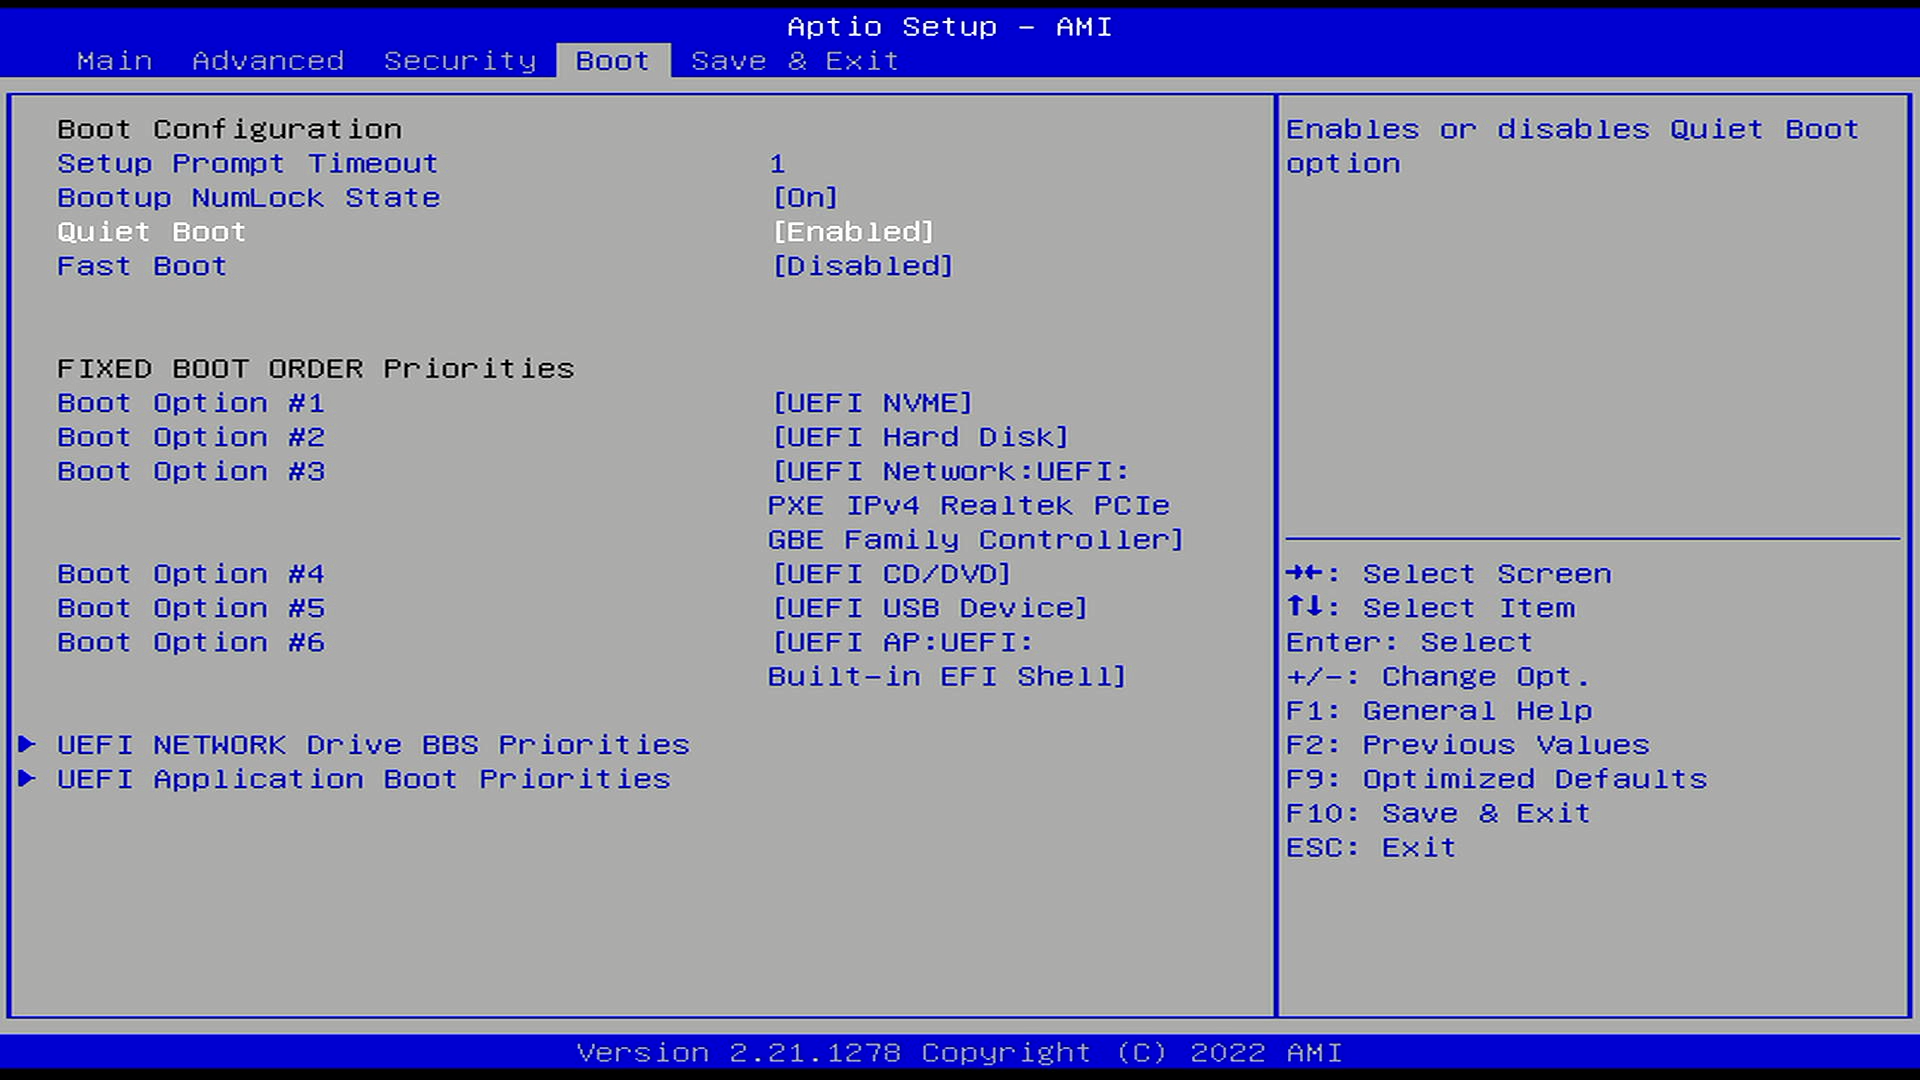Toggle Fast Boot Disabled setting
This screenshot has width=1920, height=1080.
coord(863,266)
